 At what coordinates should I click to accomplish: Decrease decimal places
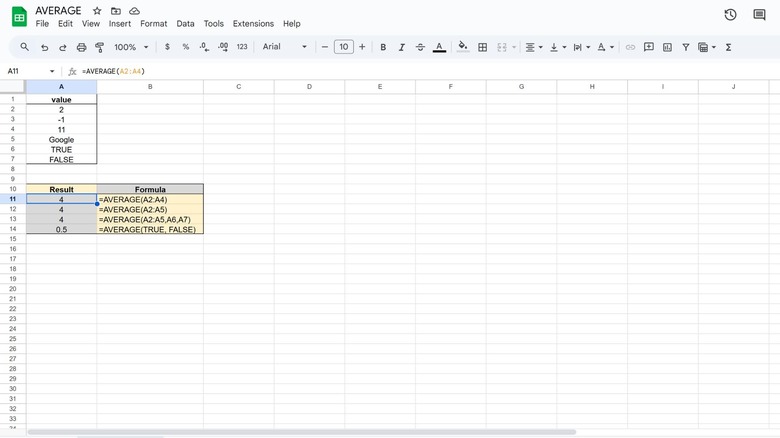pyautogui.click(x=204, y=47)
